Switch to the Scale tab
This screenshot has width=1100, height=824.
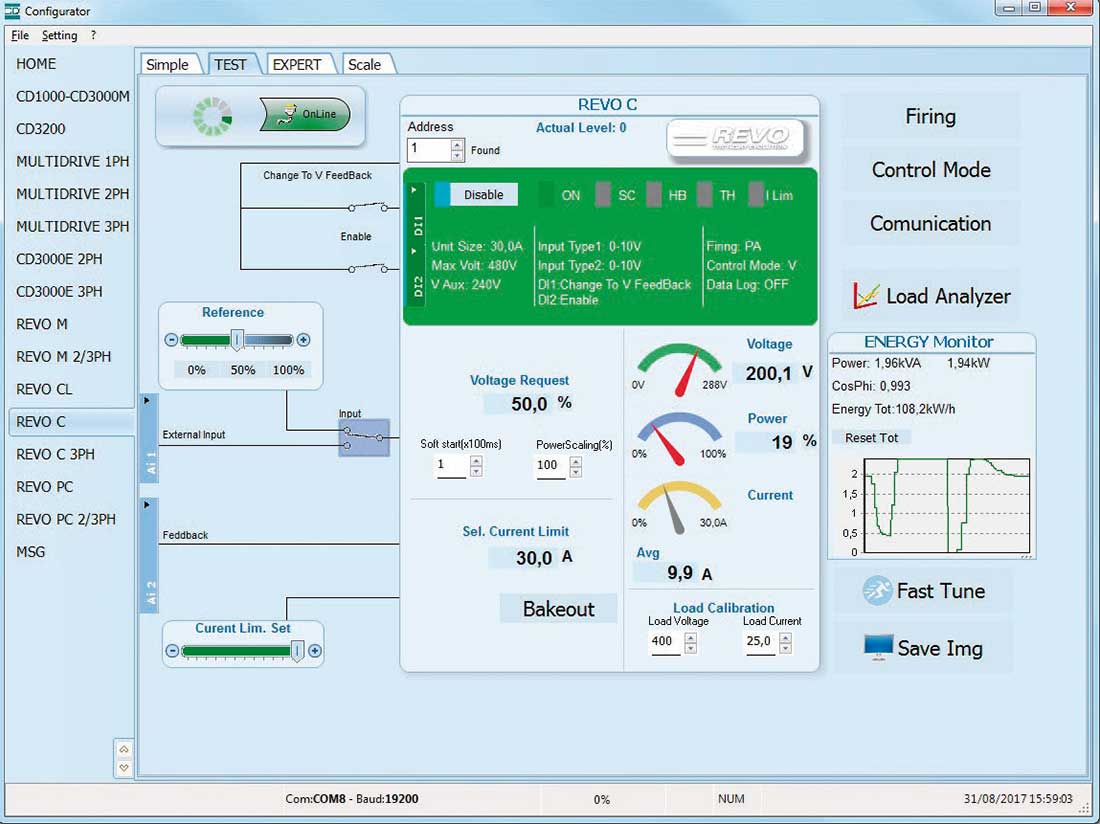point(365,65)
